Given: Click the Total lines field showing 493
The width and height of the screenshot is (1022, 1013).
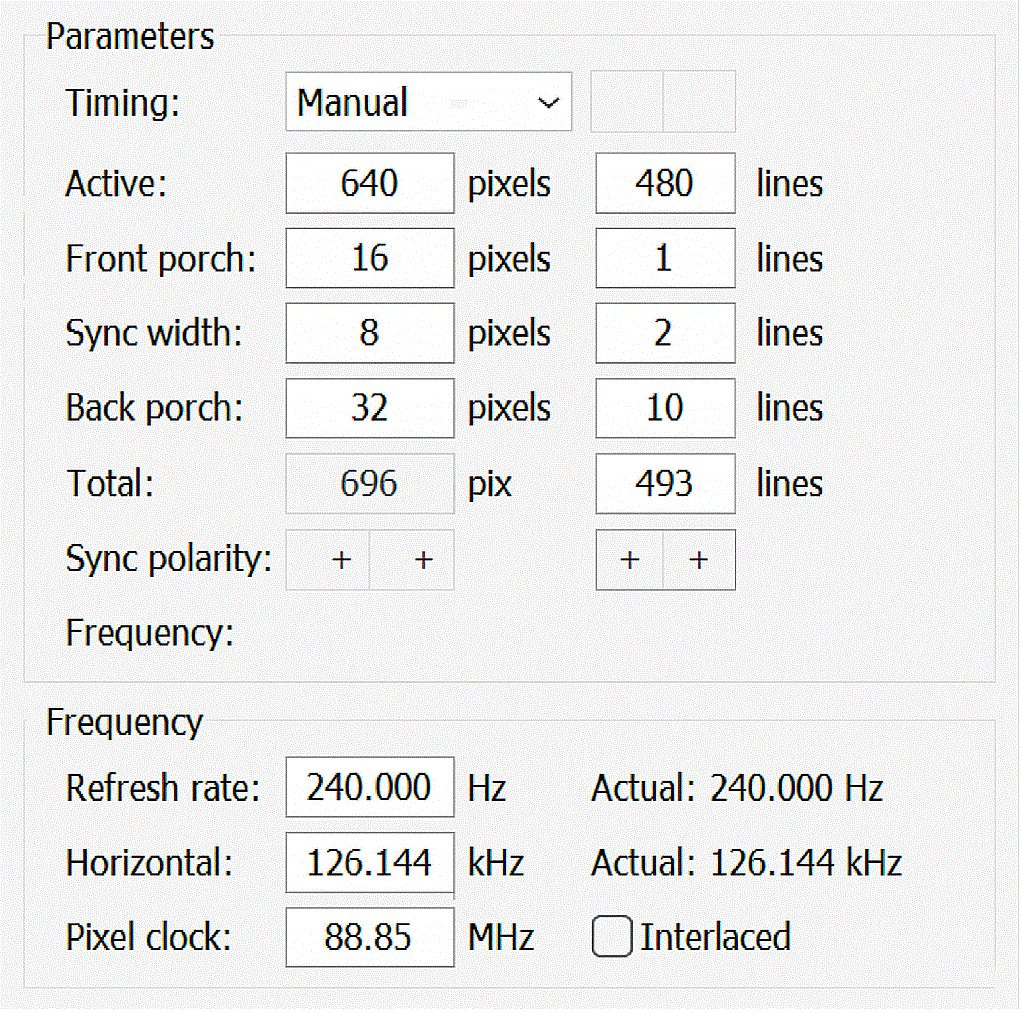Looking at the screenshot, I should (665, 484).
